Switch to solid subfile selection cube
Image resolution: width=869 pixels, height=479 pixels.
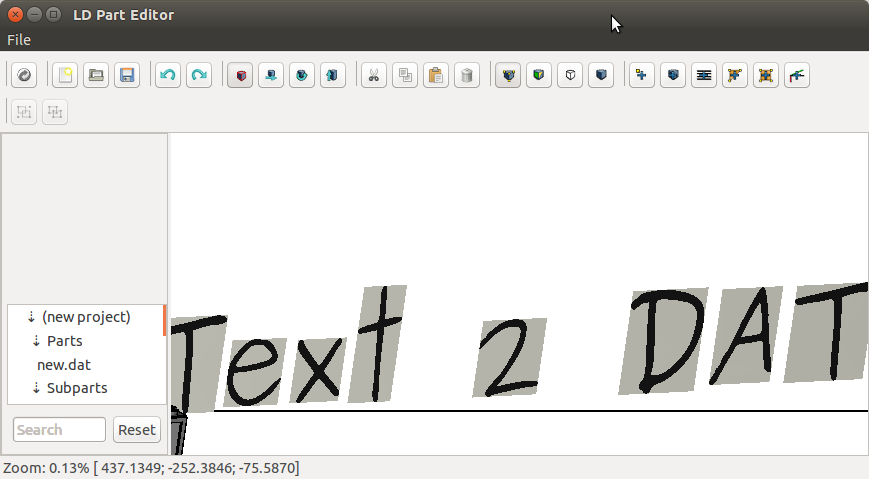(x=601, y=75)
